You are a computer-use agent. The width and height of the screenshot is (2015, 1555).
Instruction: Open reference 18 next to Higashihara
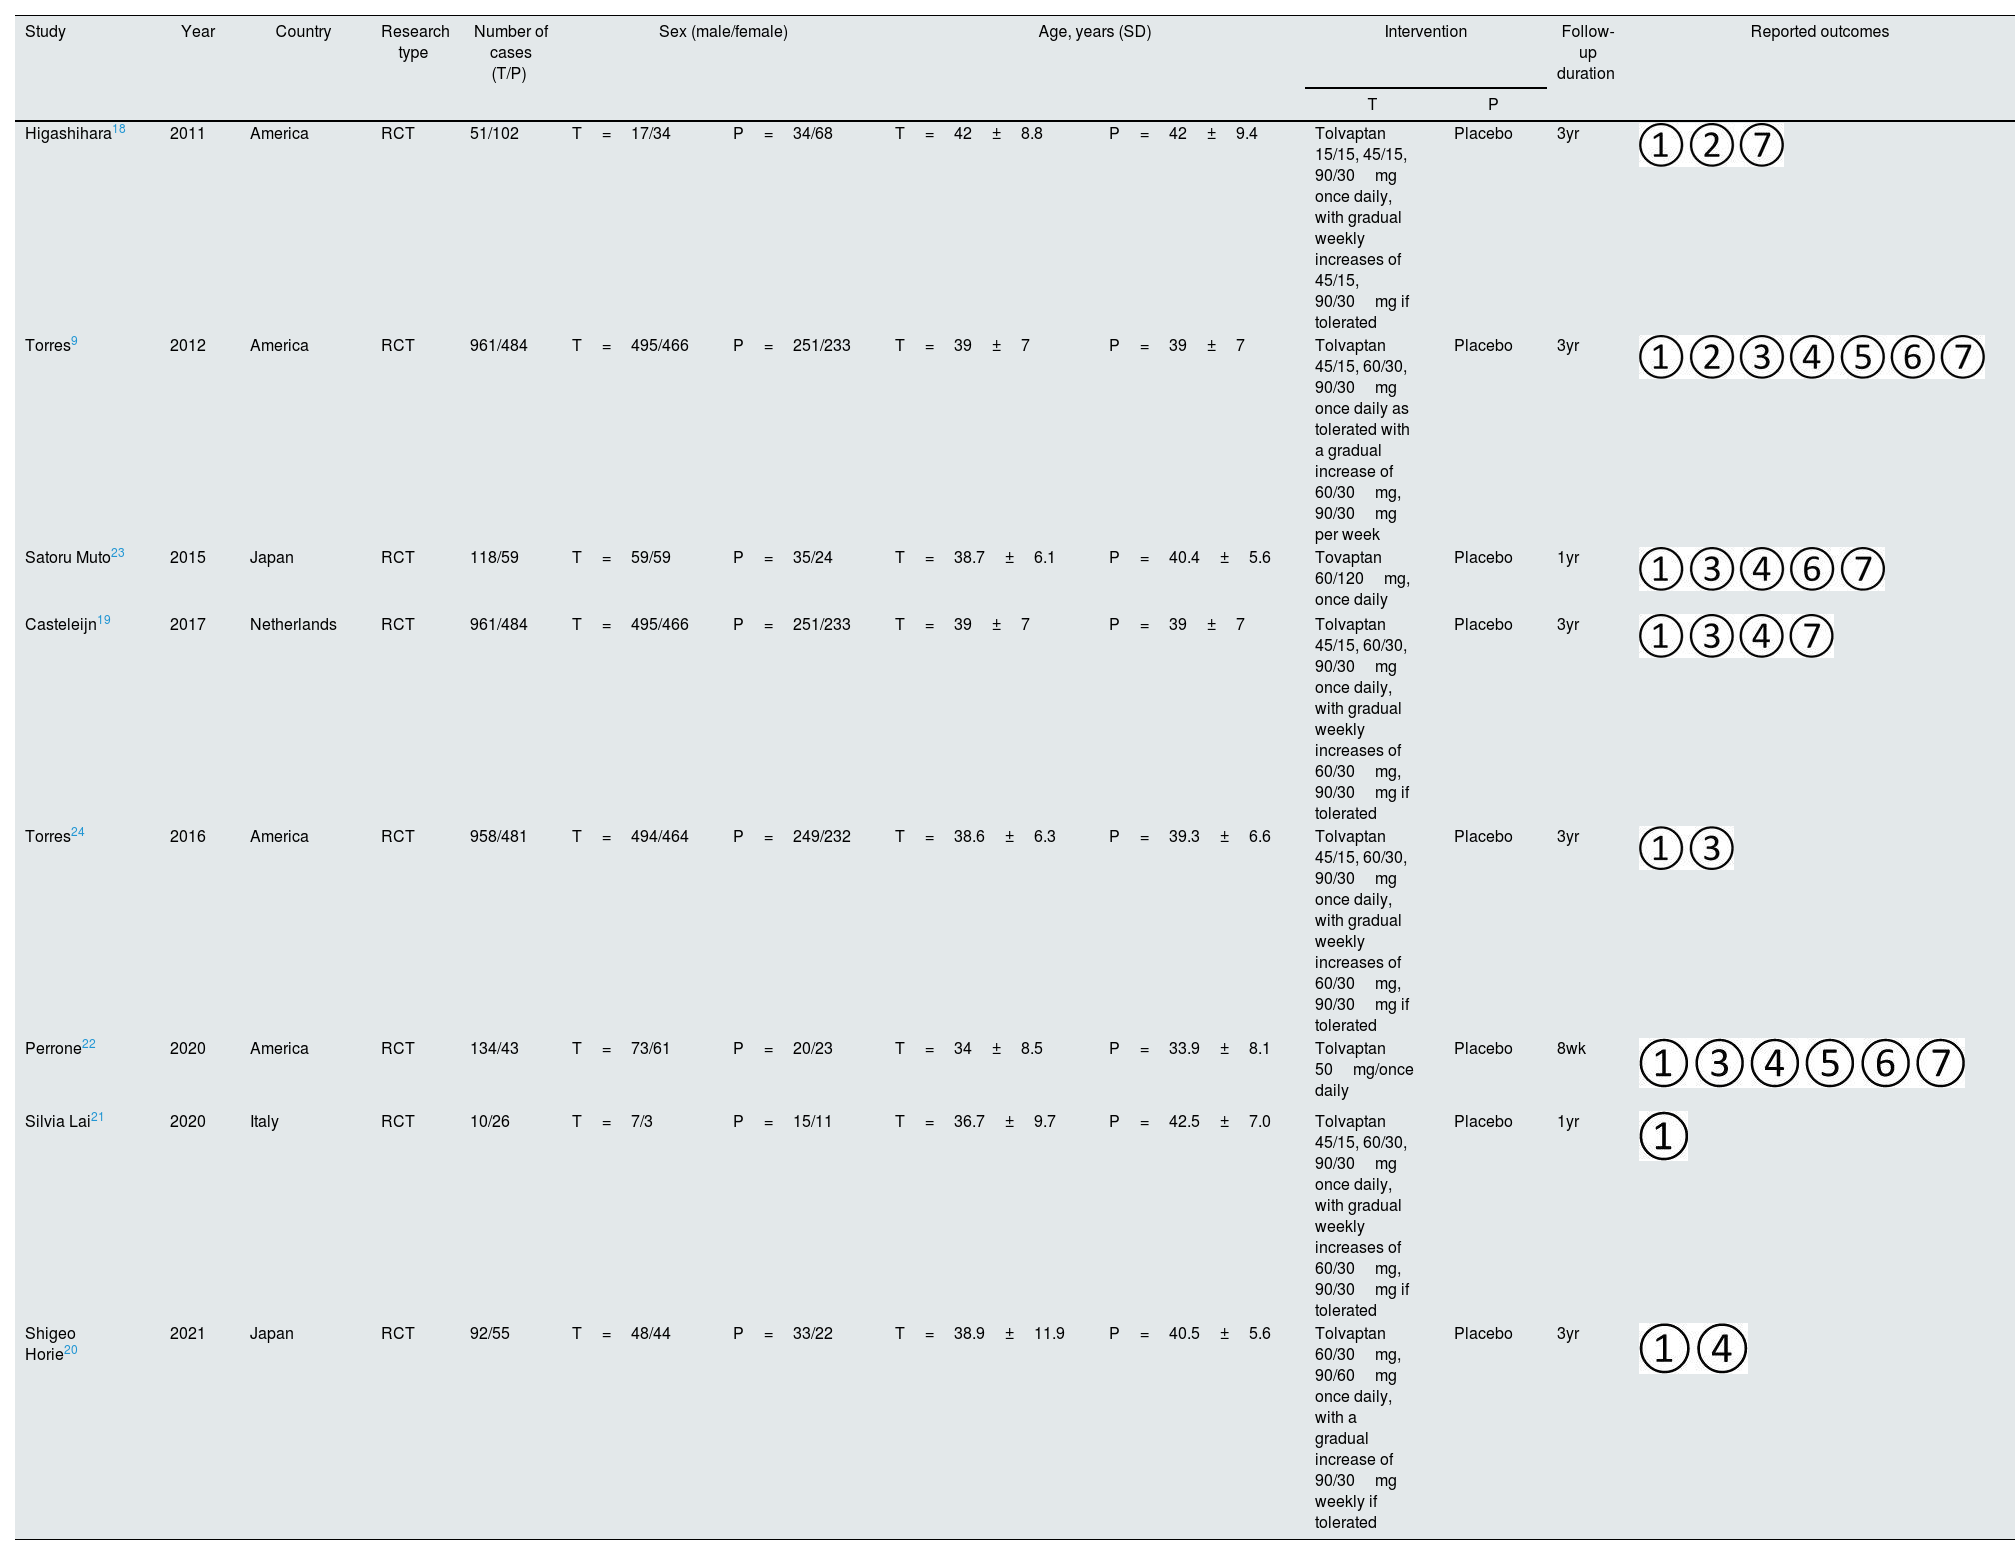pyautogui.click(x=119, y=129)
